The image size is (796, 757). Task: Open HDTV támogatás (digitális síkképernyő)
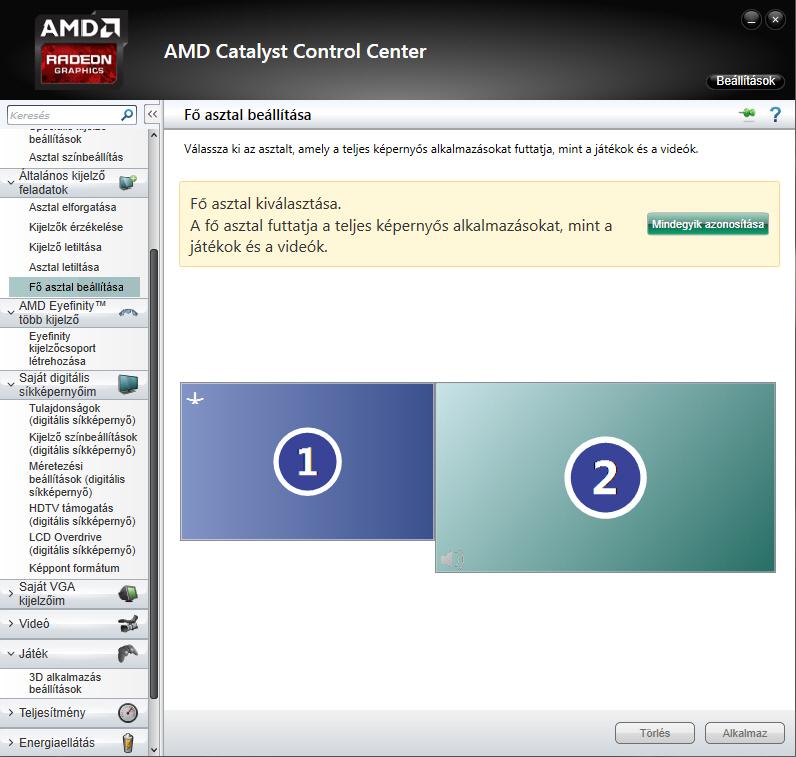(82, 514)
